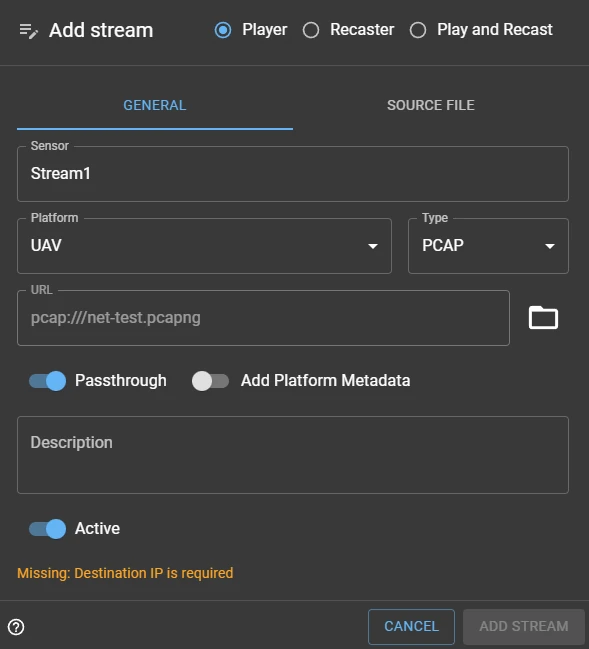Click into the URL input field
The width and height of the screenshot is (589, 649).
coord(263,318)
